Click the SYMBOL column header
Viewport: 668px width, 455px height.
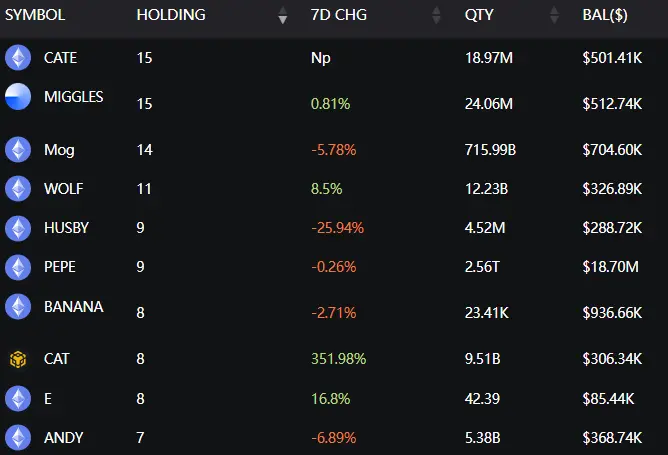pos(35,15)
